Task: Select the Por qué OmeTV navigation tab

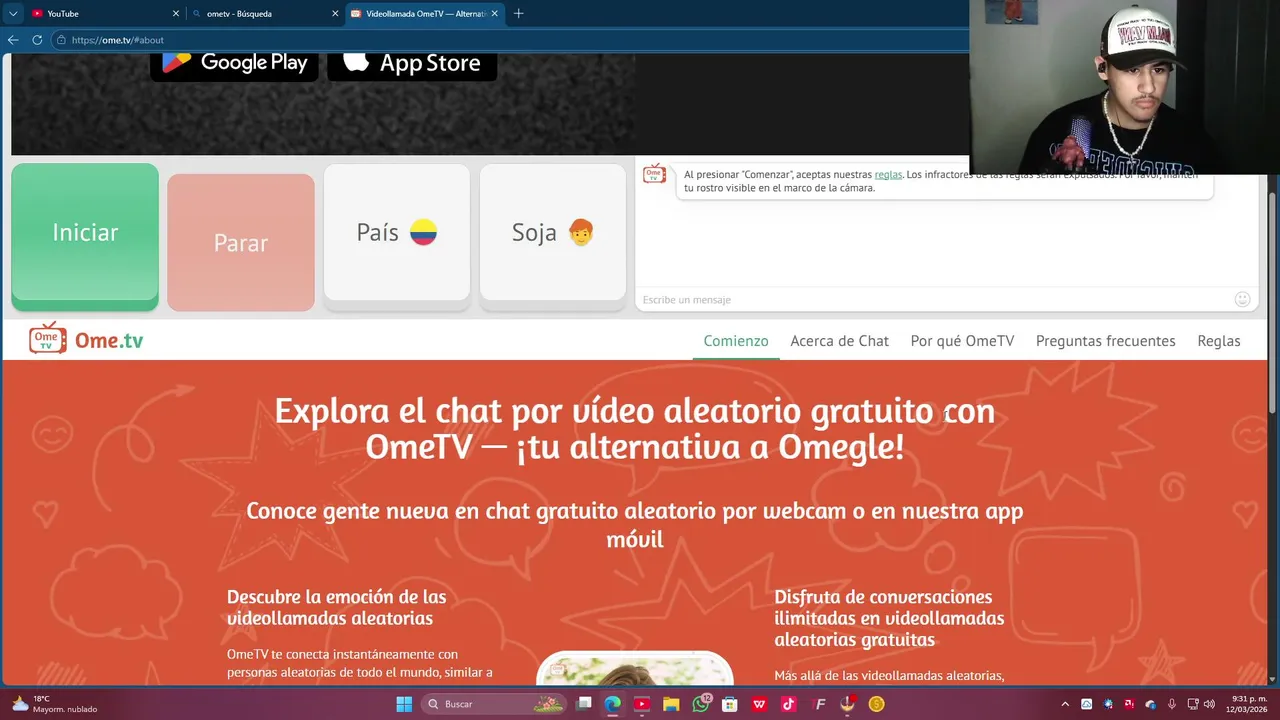Action: click(962, 341)
